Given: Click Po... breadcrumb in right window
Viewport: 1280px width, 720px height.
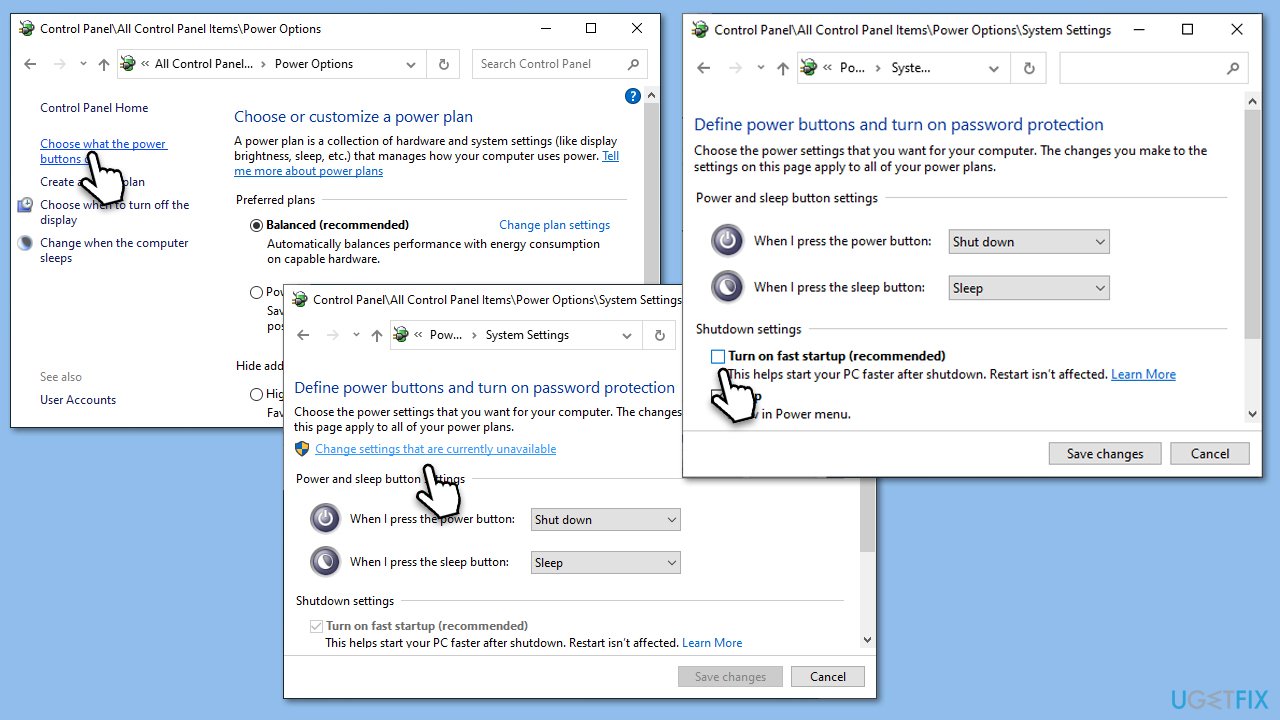Looking at the screenshot, I should [x=852, y=68].
